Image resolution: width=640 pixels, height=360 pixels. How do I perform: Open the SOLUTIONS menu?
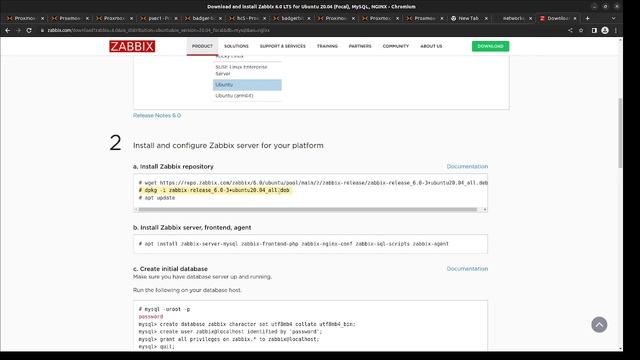(236, 46)
